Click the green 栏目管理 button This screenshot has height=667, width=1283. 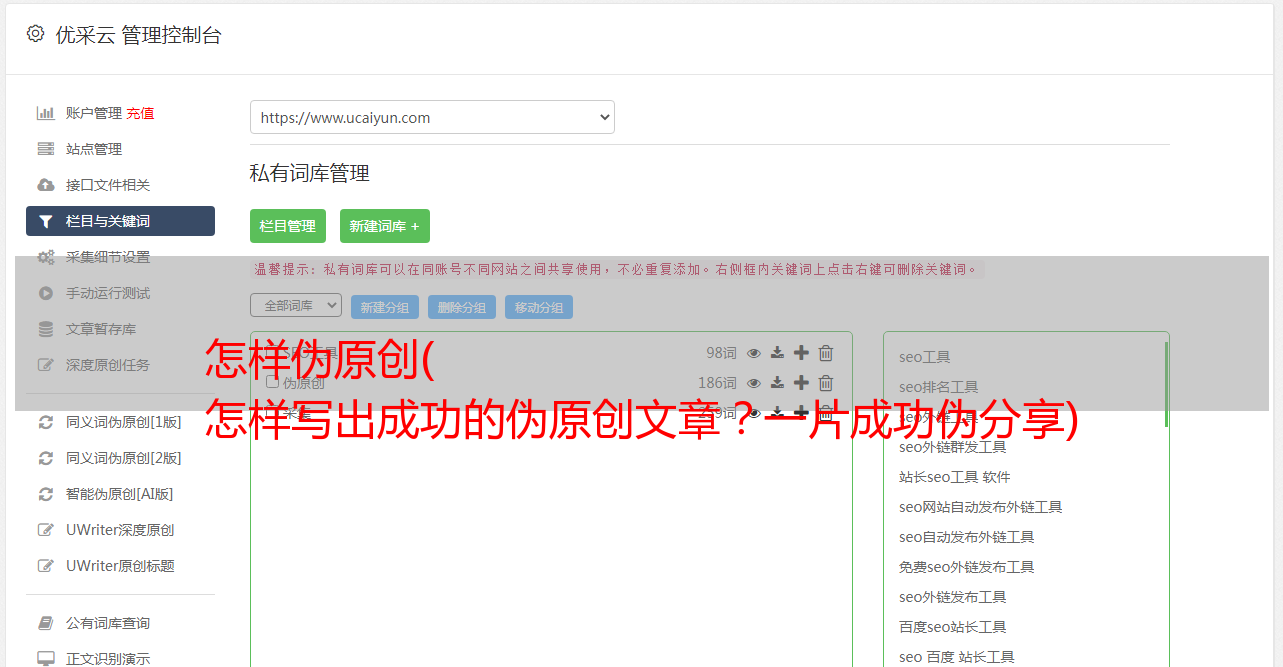[288, 226]
